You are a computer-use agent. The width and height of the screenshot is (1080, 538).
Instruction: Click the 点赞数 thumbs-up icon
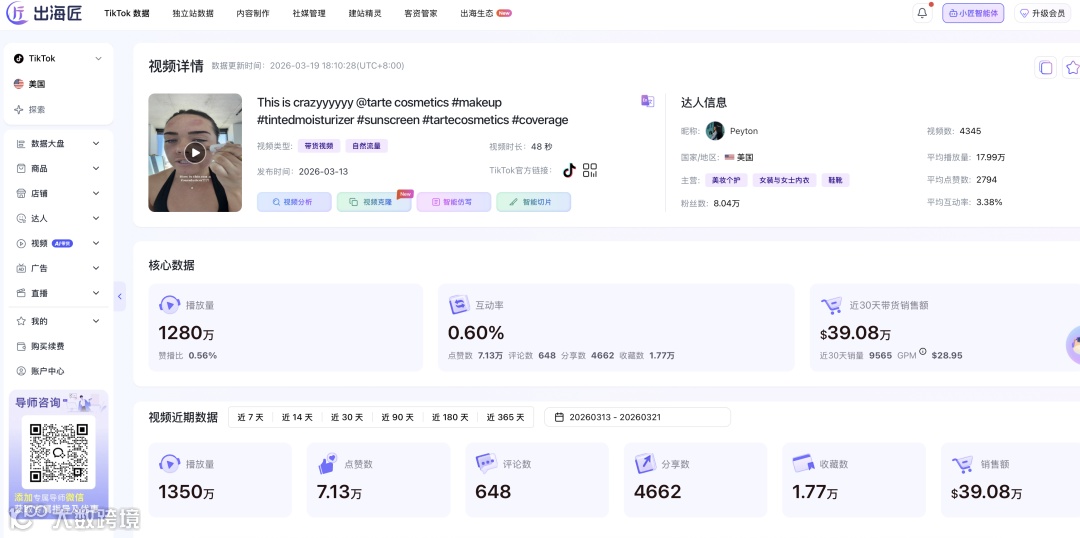[328, 463]
